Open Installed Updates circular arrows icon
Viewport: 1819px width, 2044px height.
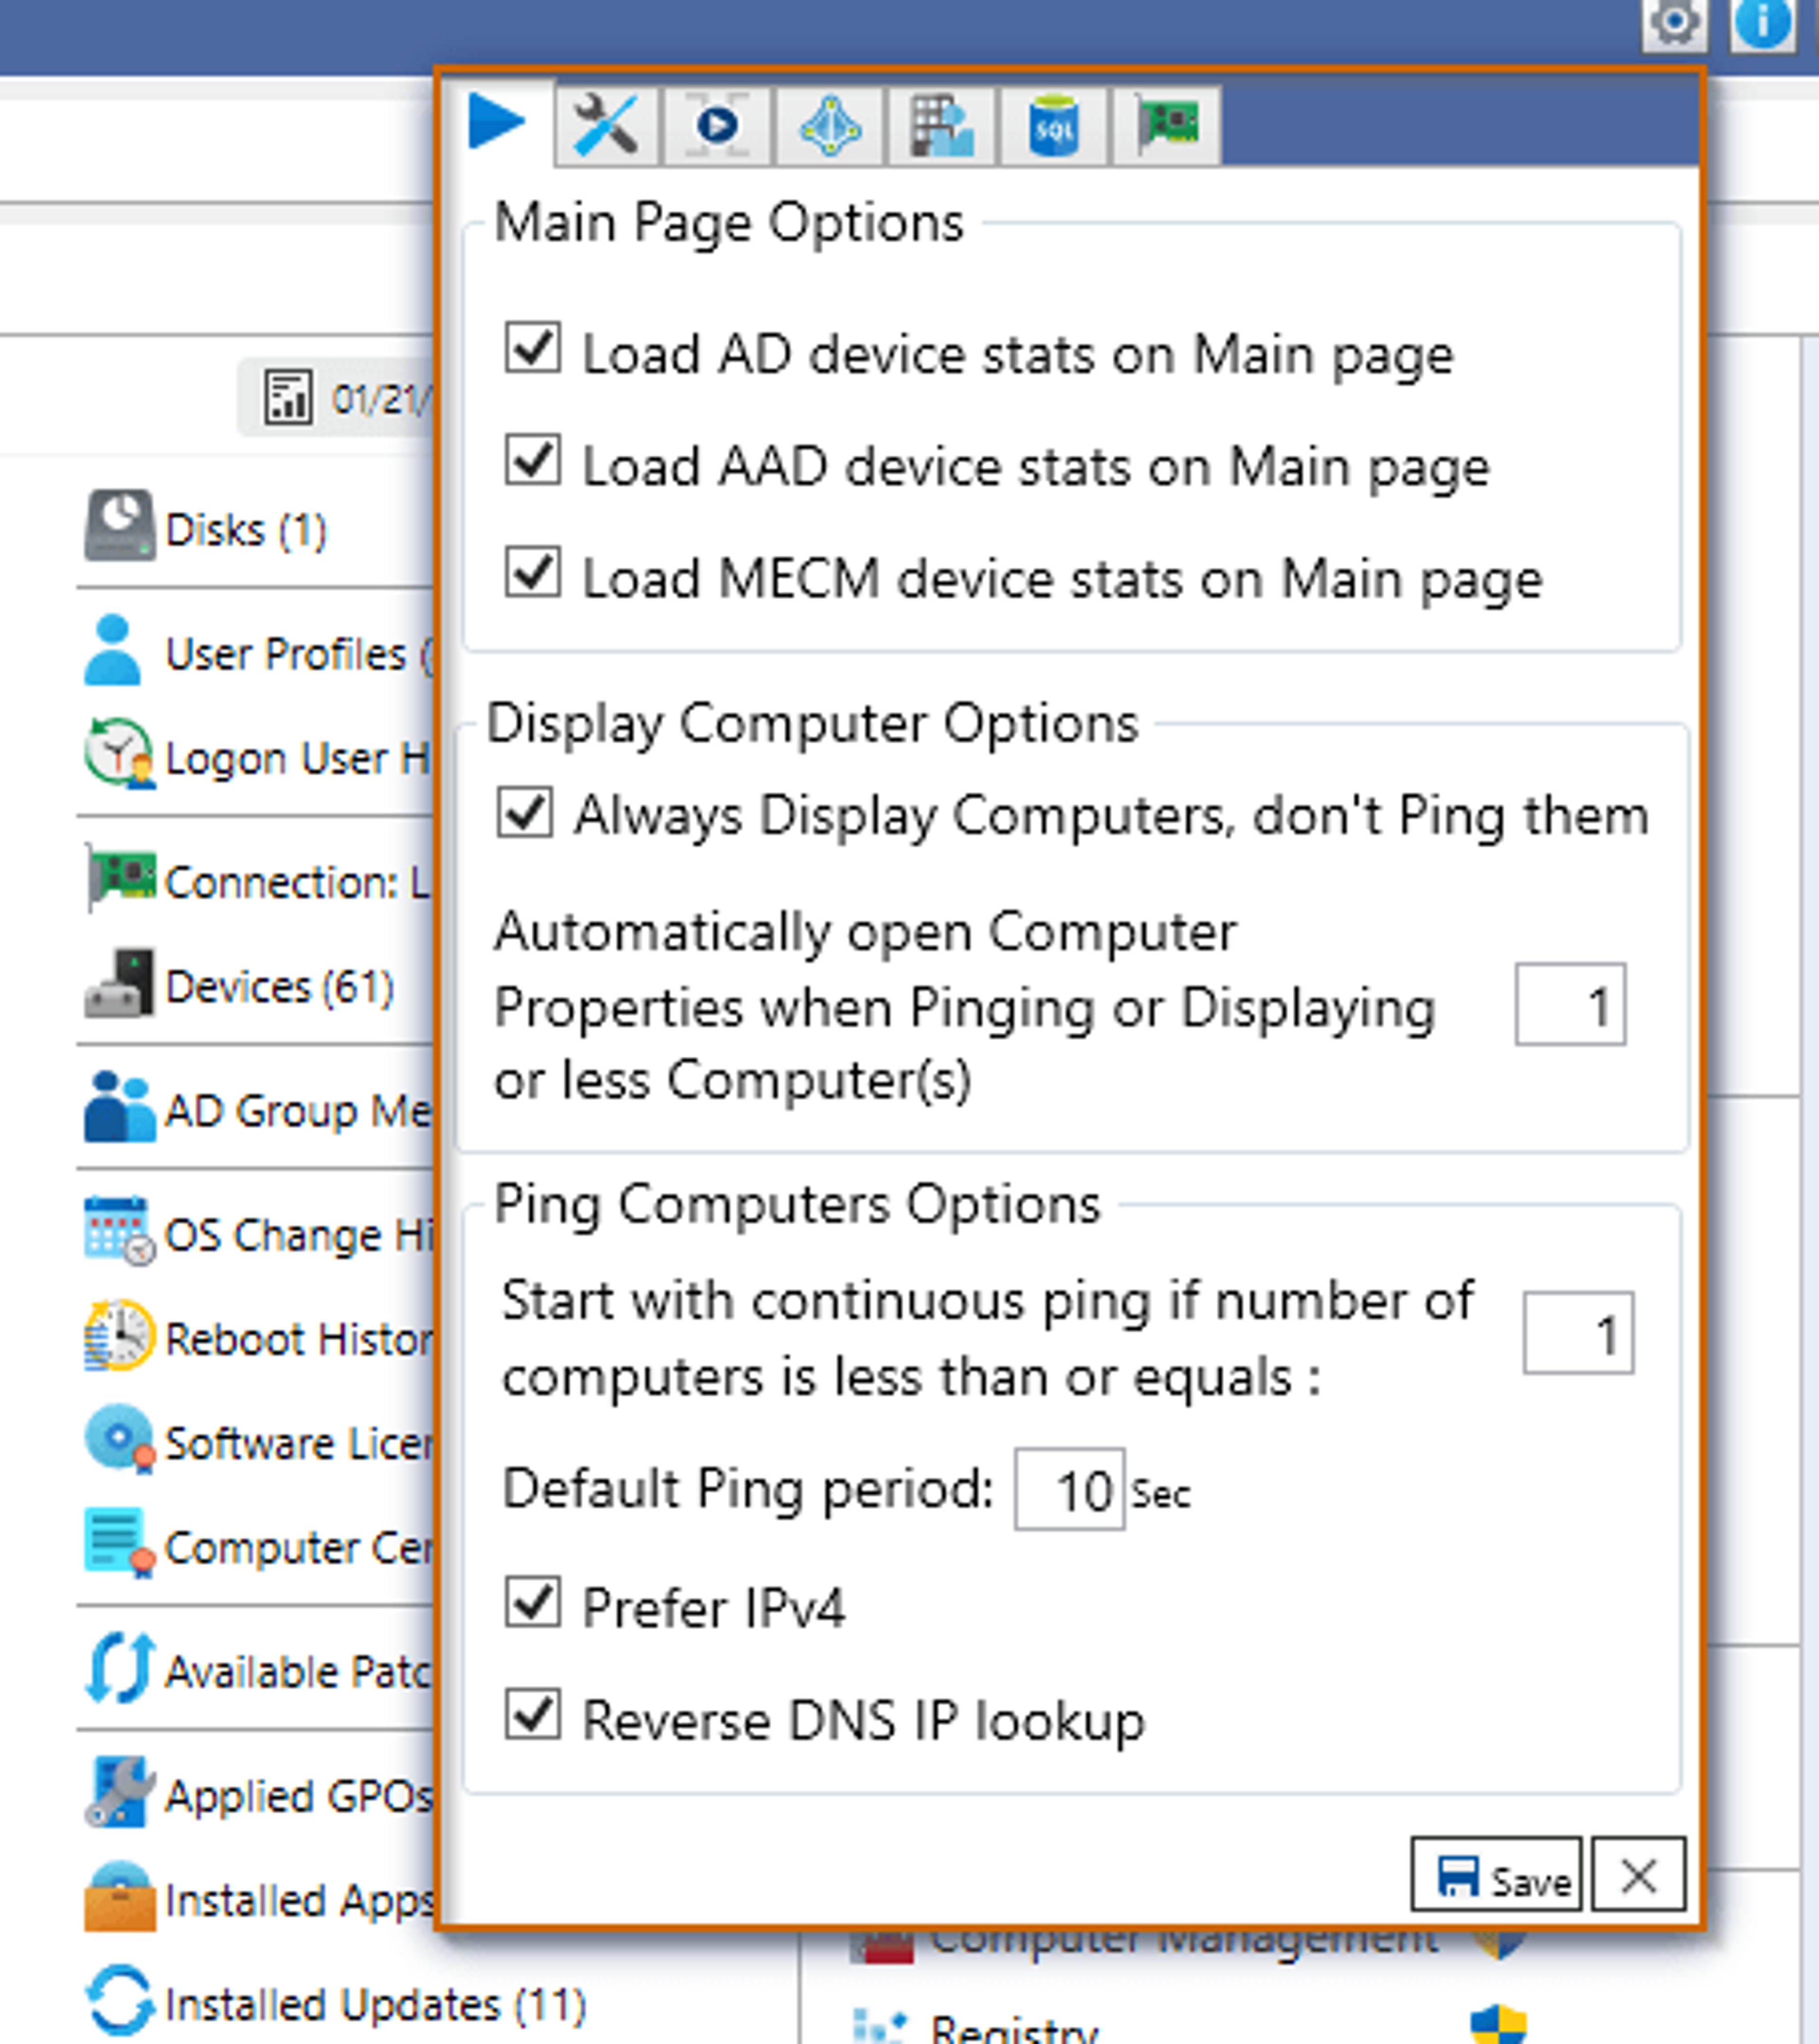(119, 2001)
